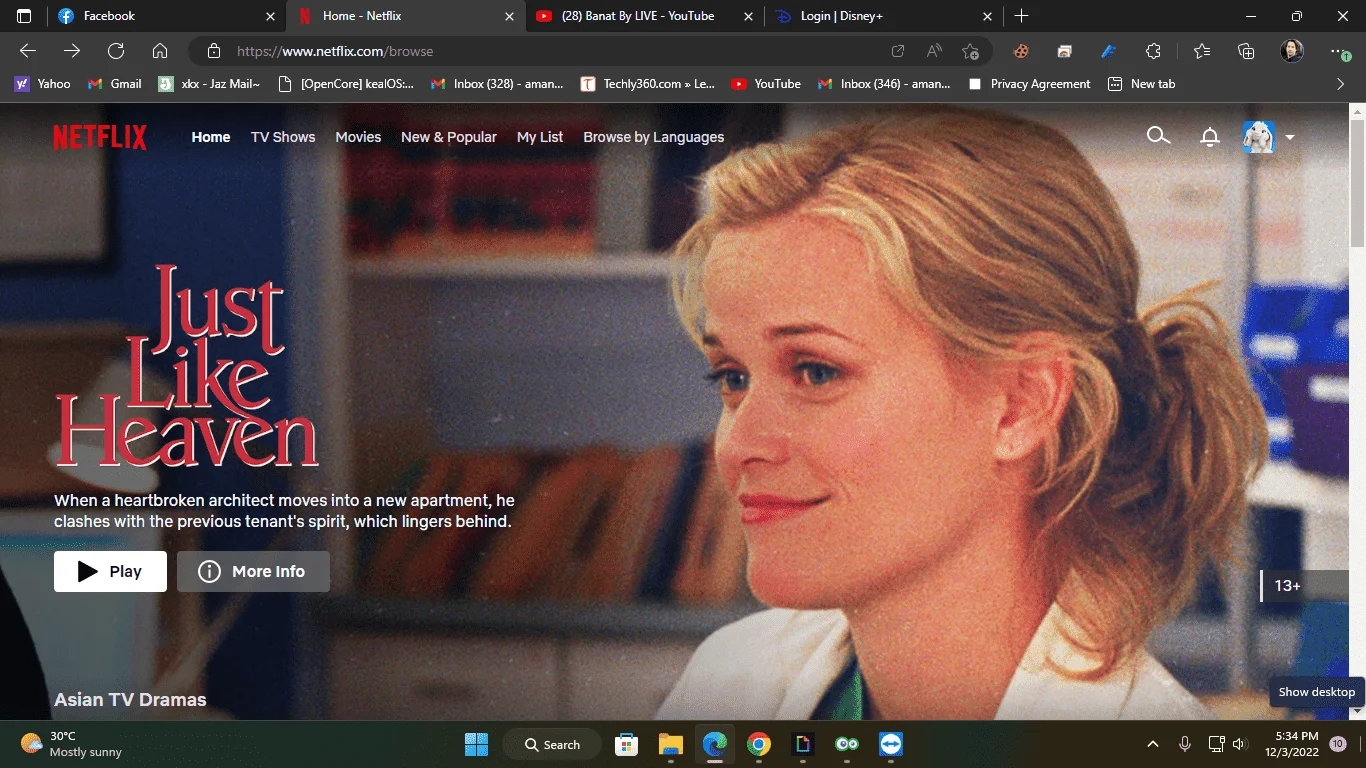Open Privacy Agreement bookmark
This screenshot has width=1366, height=768.
click(x=1029, y=84)
